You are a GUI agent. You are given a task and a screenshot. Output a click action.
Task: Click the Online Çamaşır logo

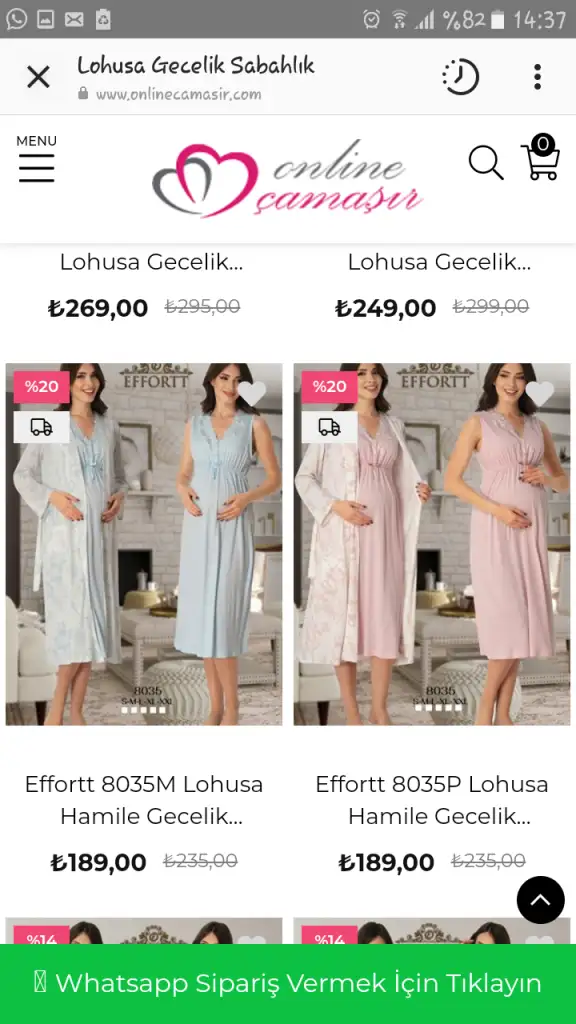pyautogui.click(x=287, y=178)
